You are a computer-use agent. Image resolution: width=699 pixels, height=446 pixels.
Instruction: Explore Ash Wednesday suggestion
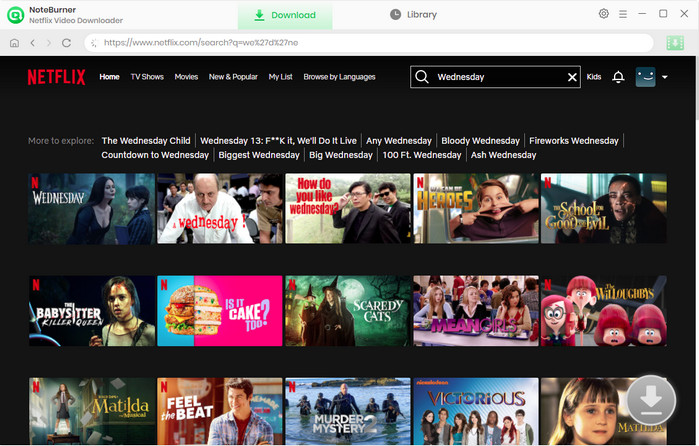(503, 155)
